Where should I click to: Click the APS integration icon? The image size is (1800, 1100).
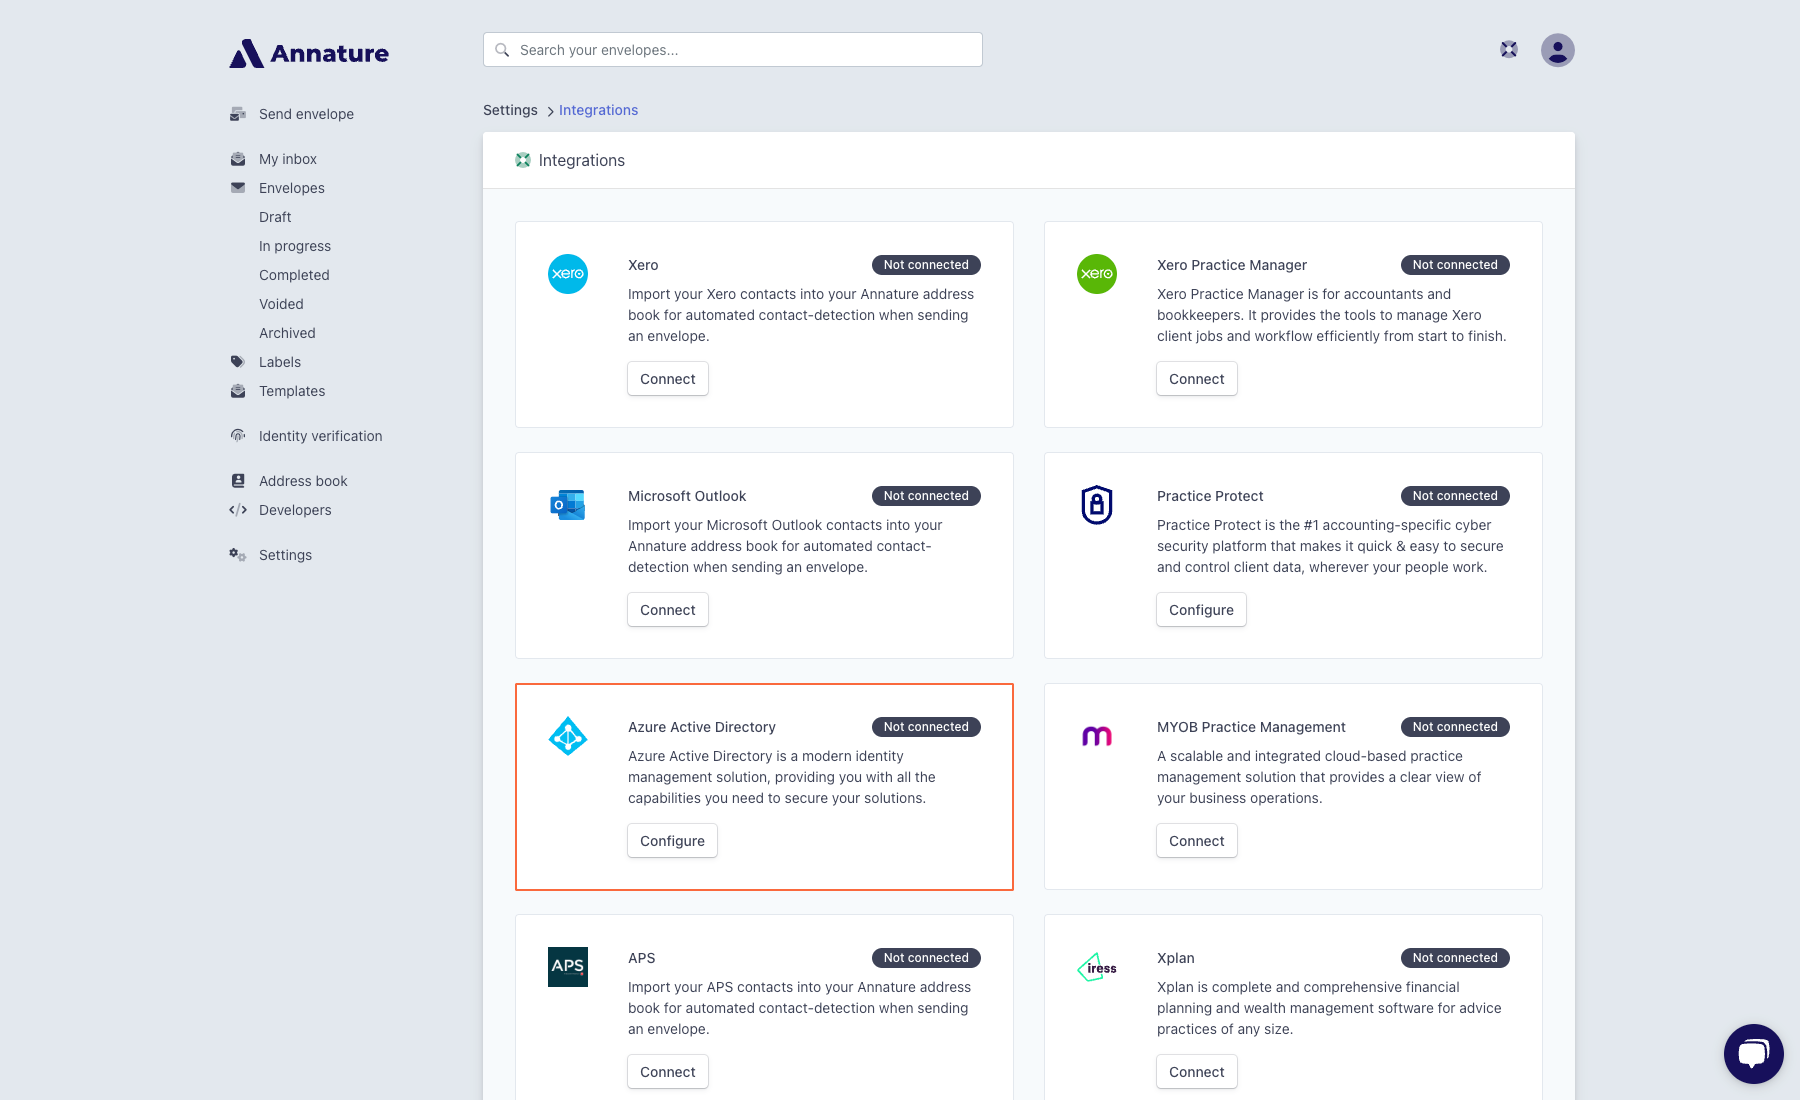(567, 967)
